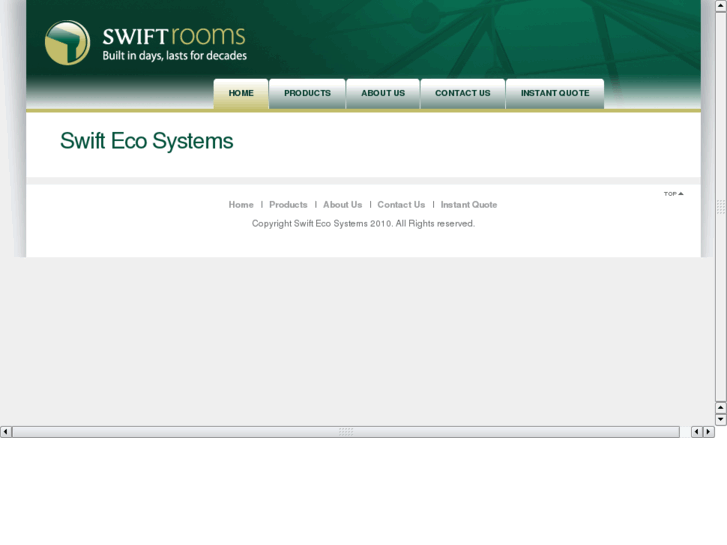Click the copyright notice text
The width and height of the screenshot is (727, 545).
[363, 224]
